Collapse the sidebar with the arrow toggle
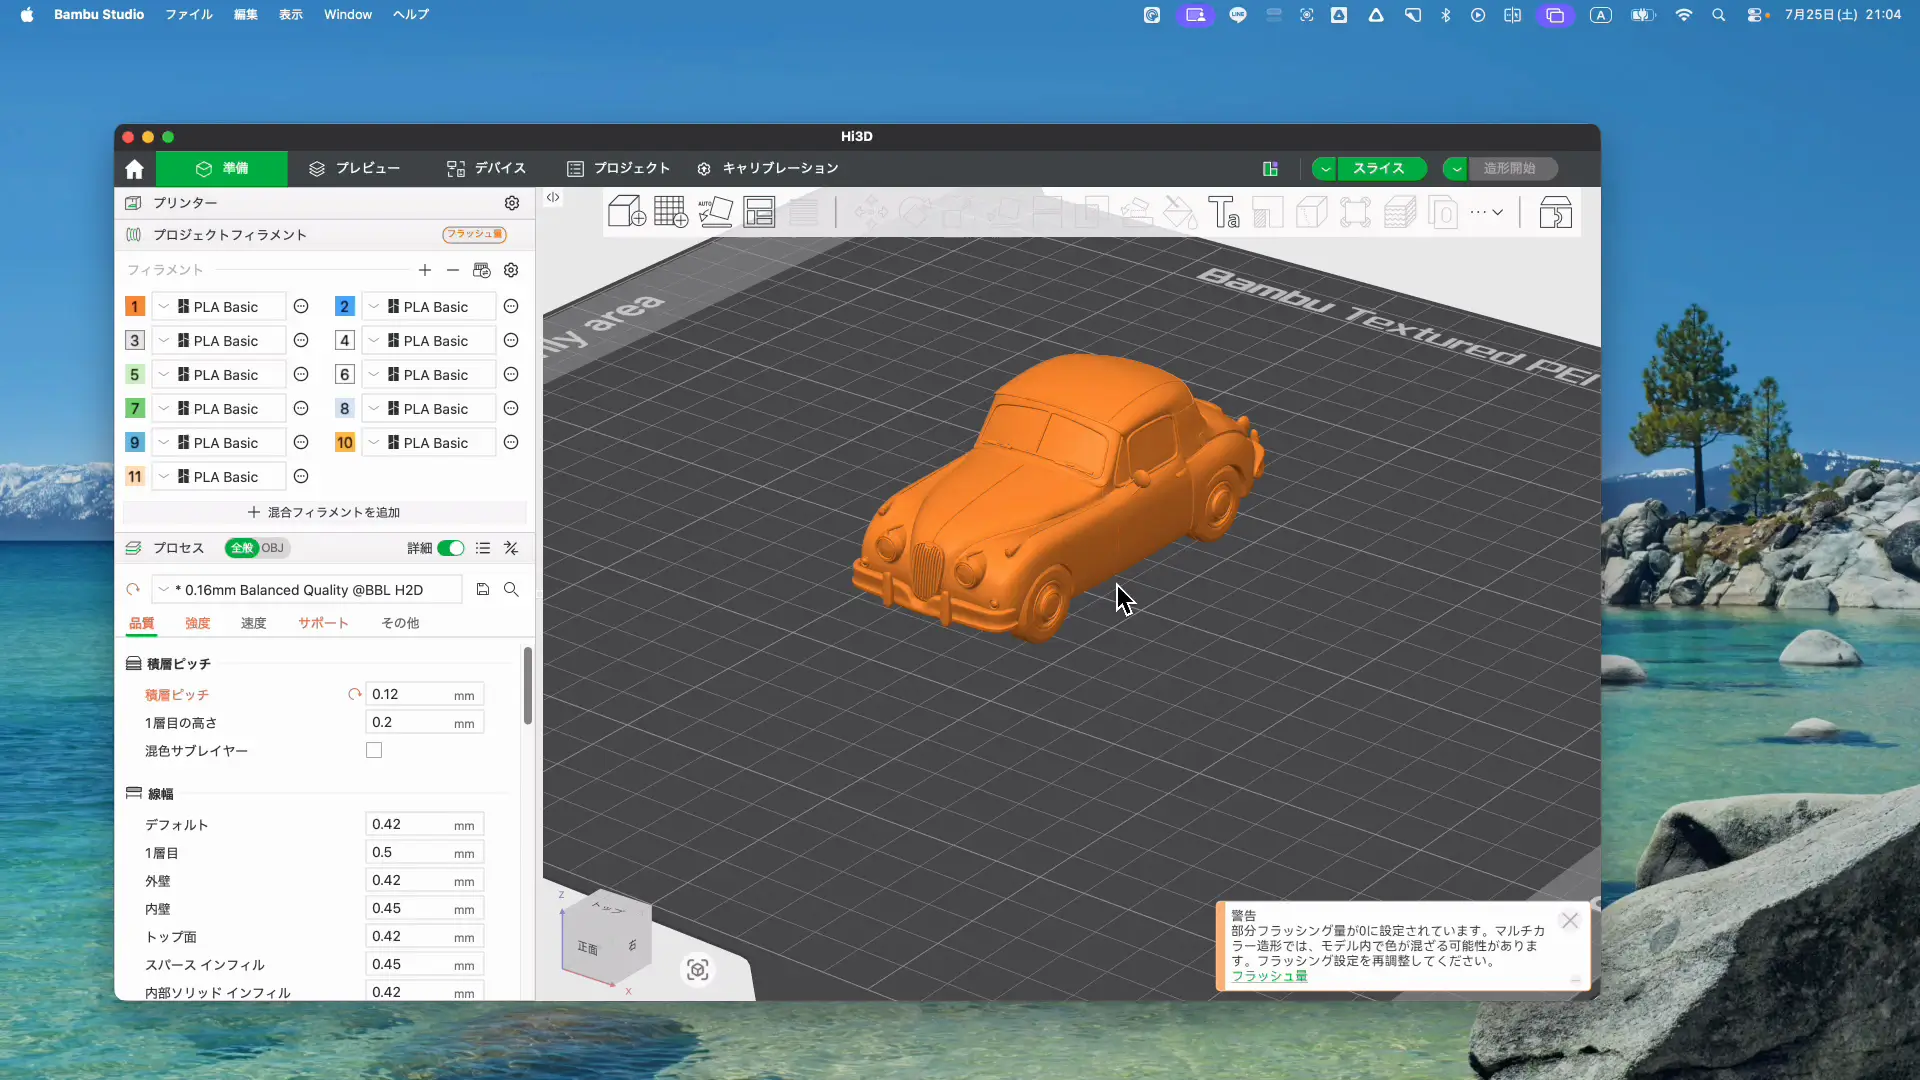The width and height of the screenshot is (1920, 1080). tap(553, 198)
